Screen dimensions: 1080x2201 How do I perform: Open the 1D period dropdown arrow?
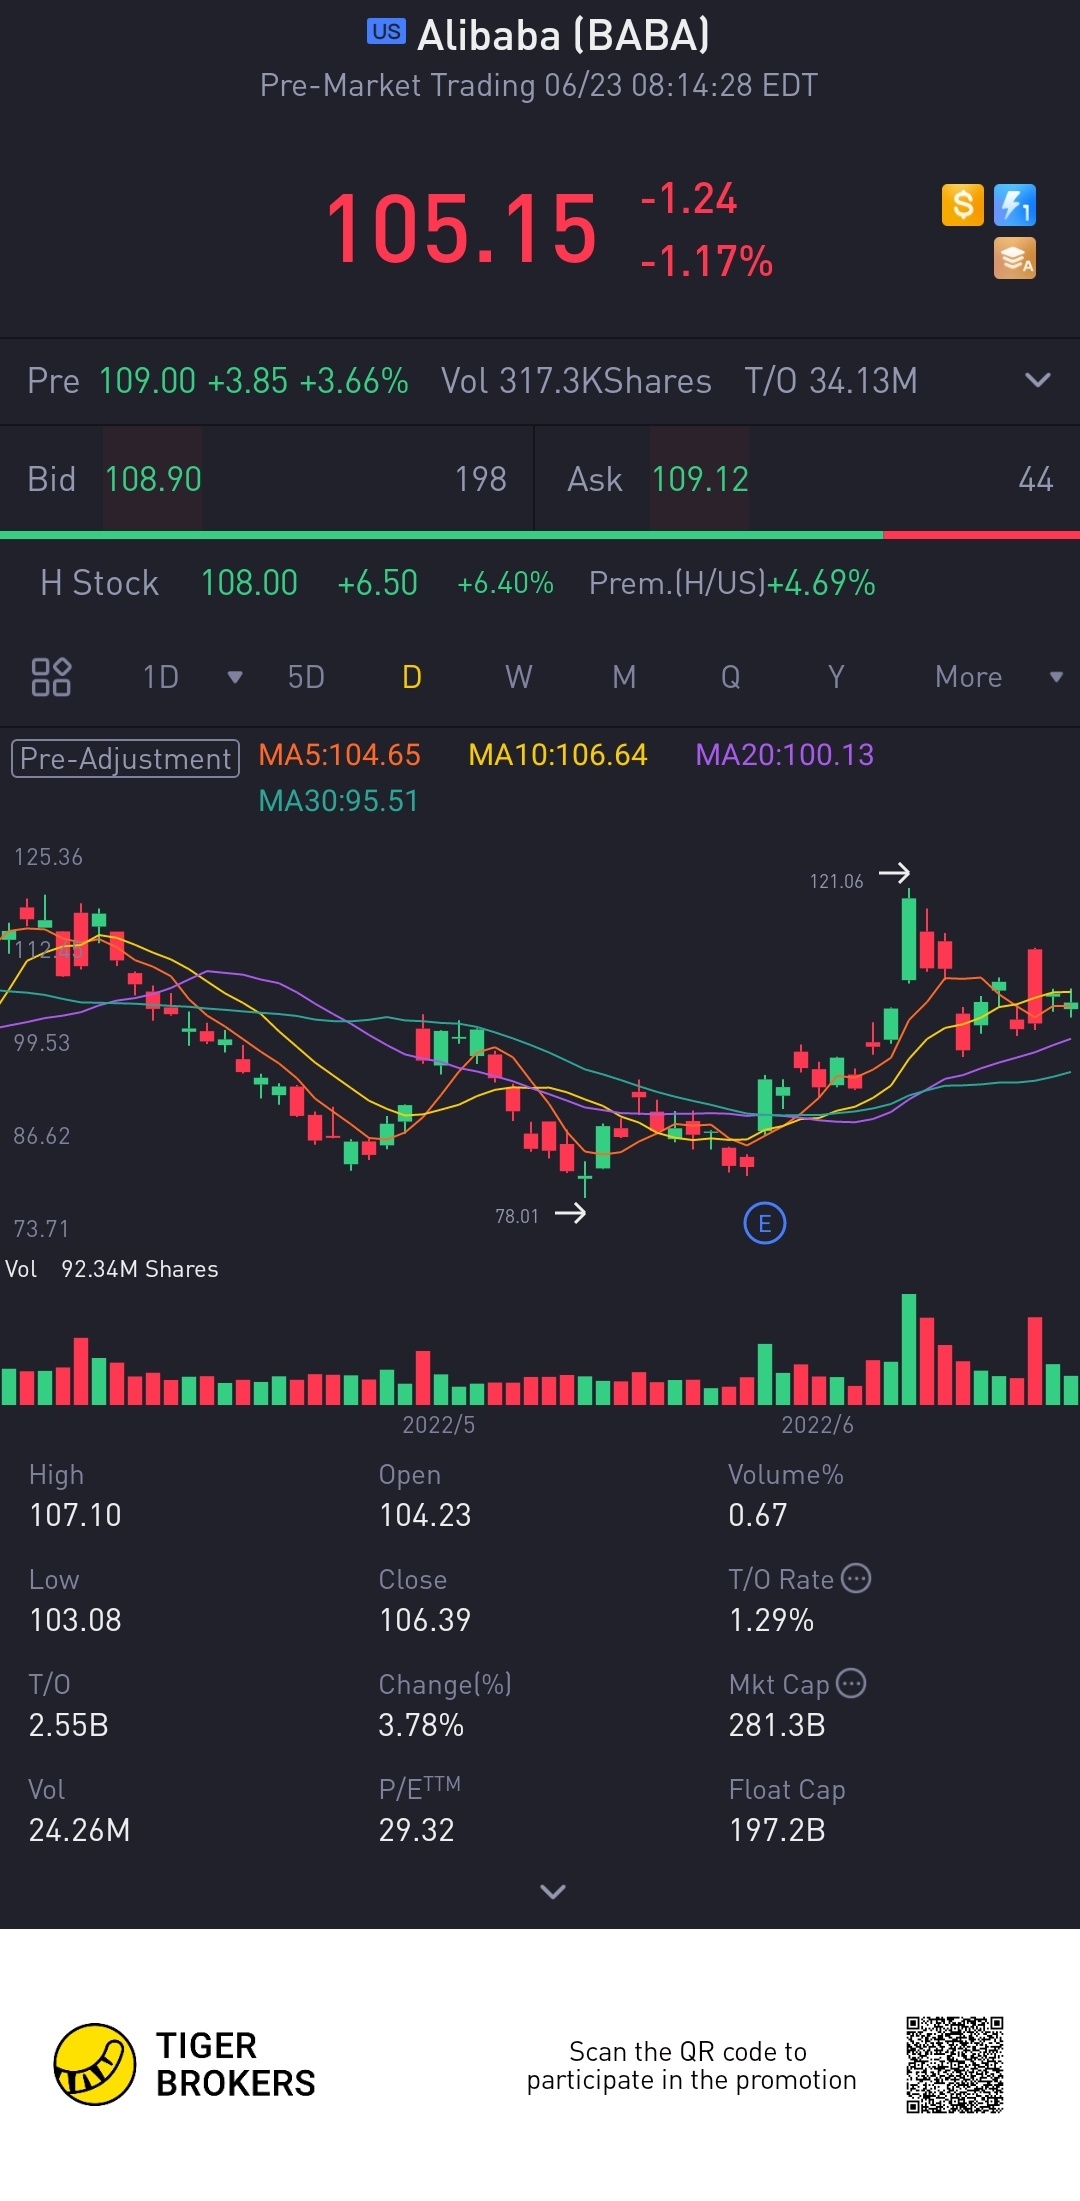[x=235, y=677]
